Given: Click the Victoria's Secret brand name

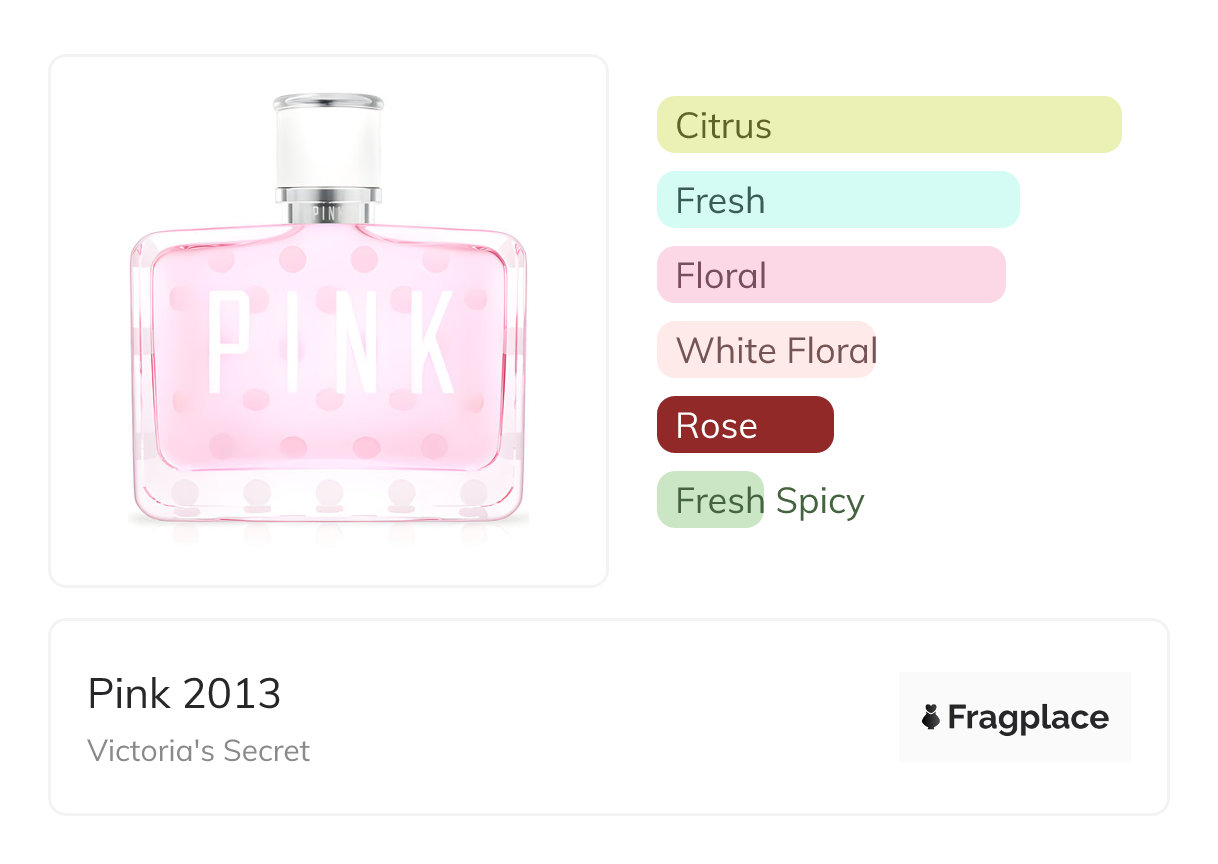Looking at the screenshot, I should 198,750.
